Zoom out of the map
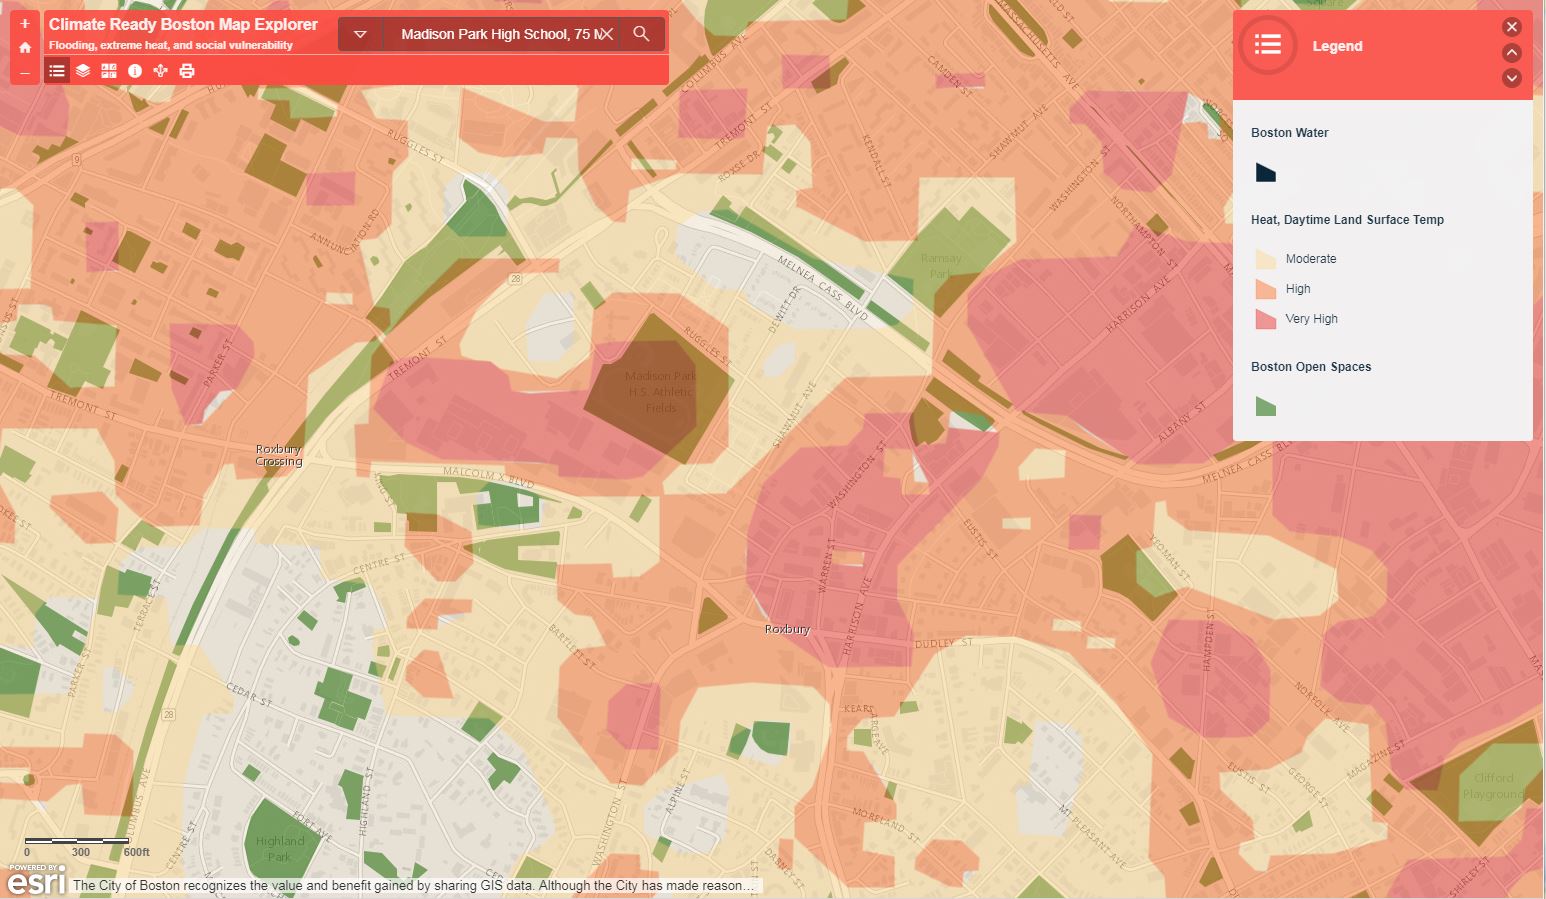 click(x=25, y=72)
